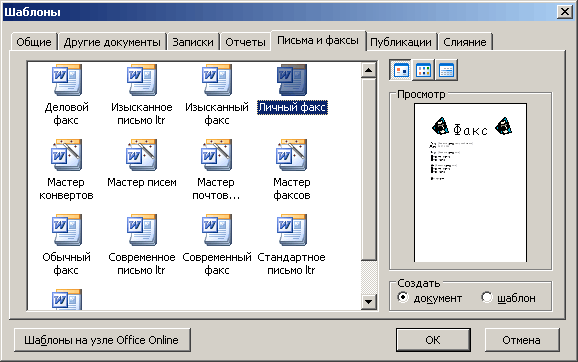Open the Другие документы tab
The width and height of the screenshot is (578, 362).
pyautogui.click(x=112, y=42)
